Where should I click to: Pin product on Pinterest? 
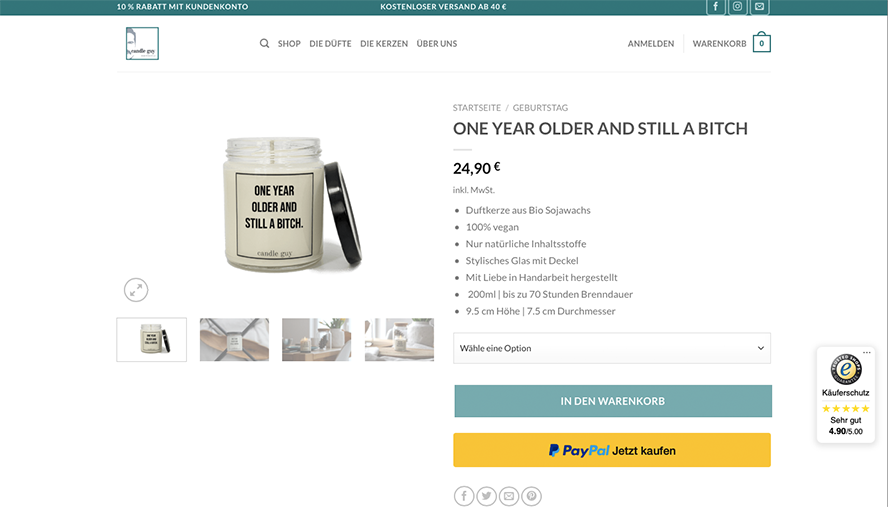532,496
